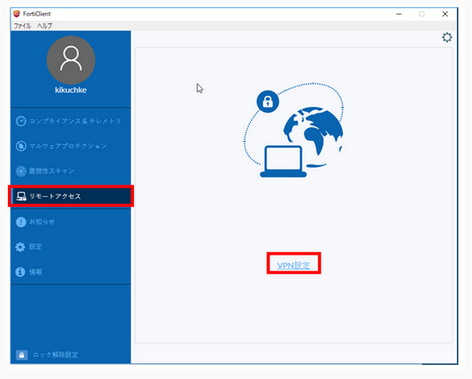Open 設定 in the sidebar
The height and width of the screenshot is (379, 472).
coord(71,247)
